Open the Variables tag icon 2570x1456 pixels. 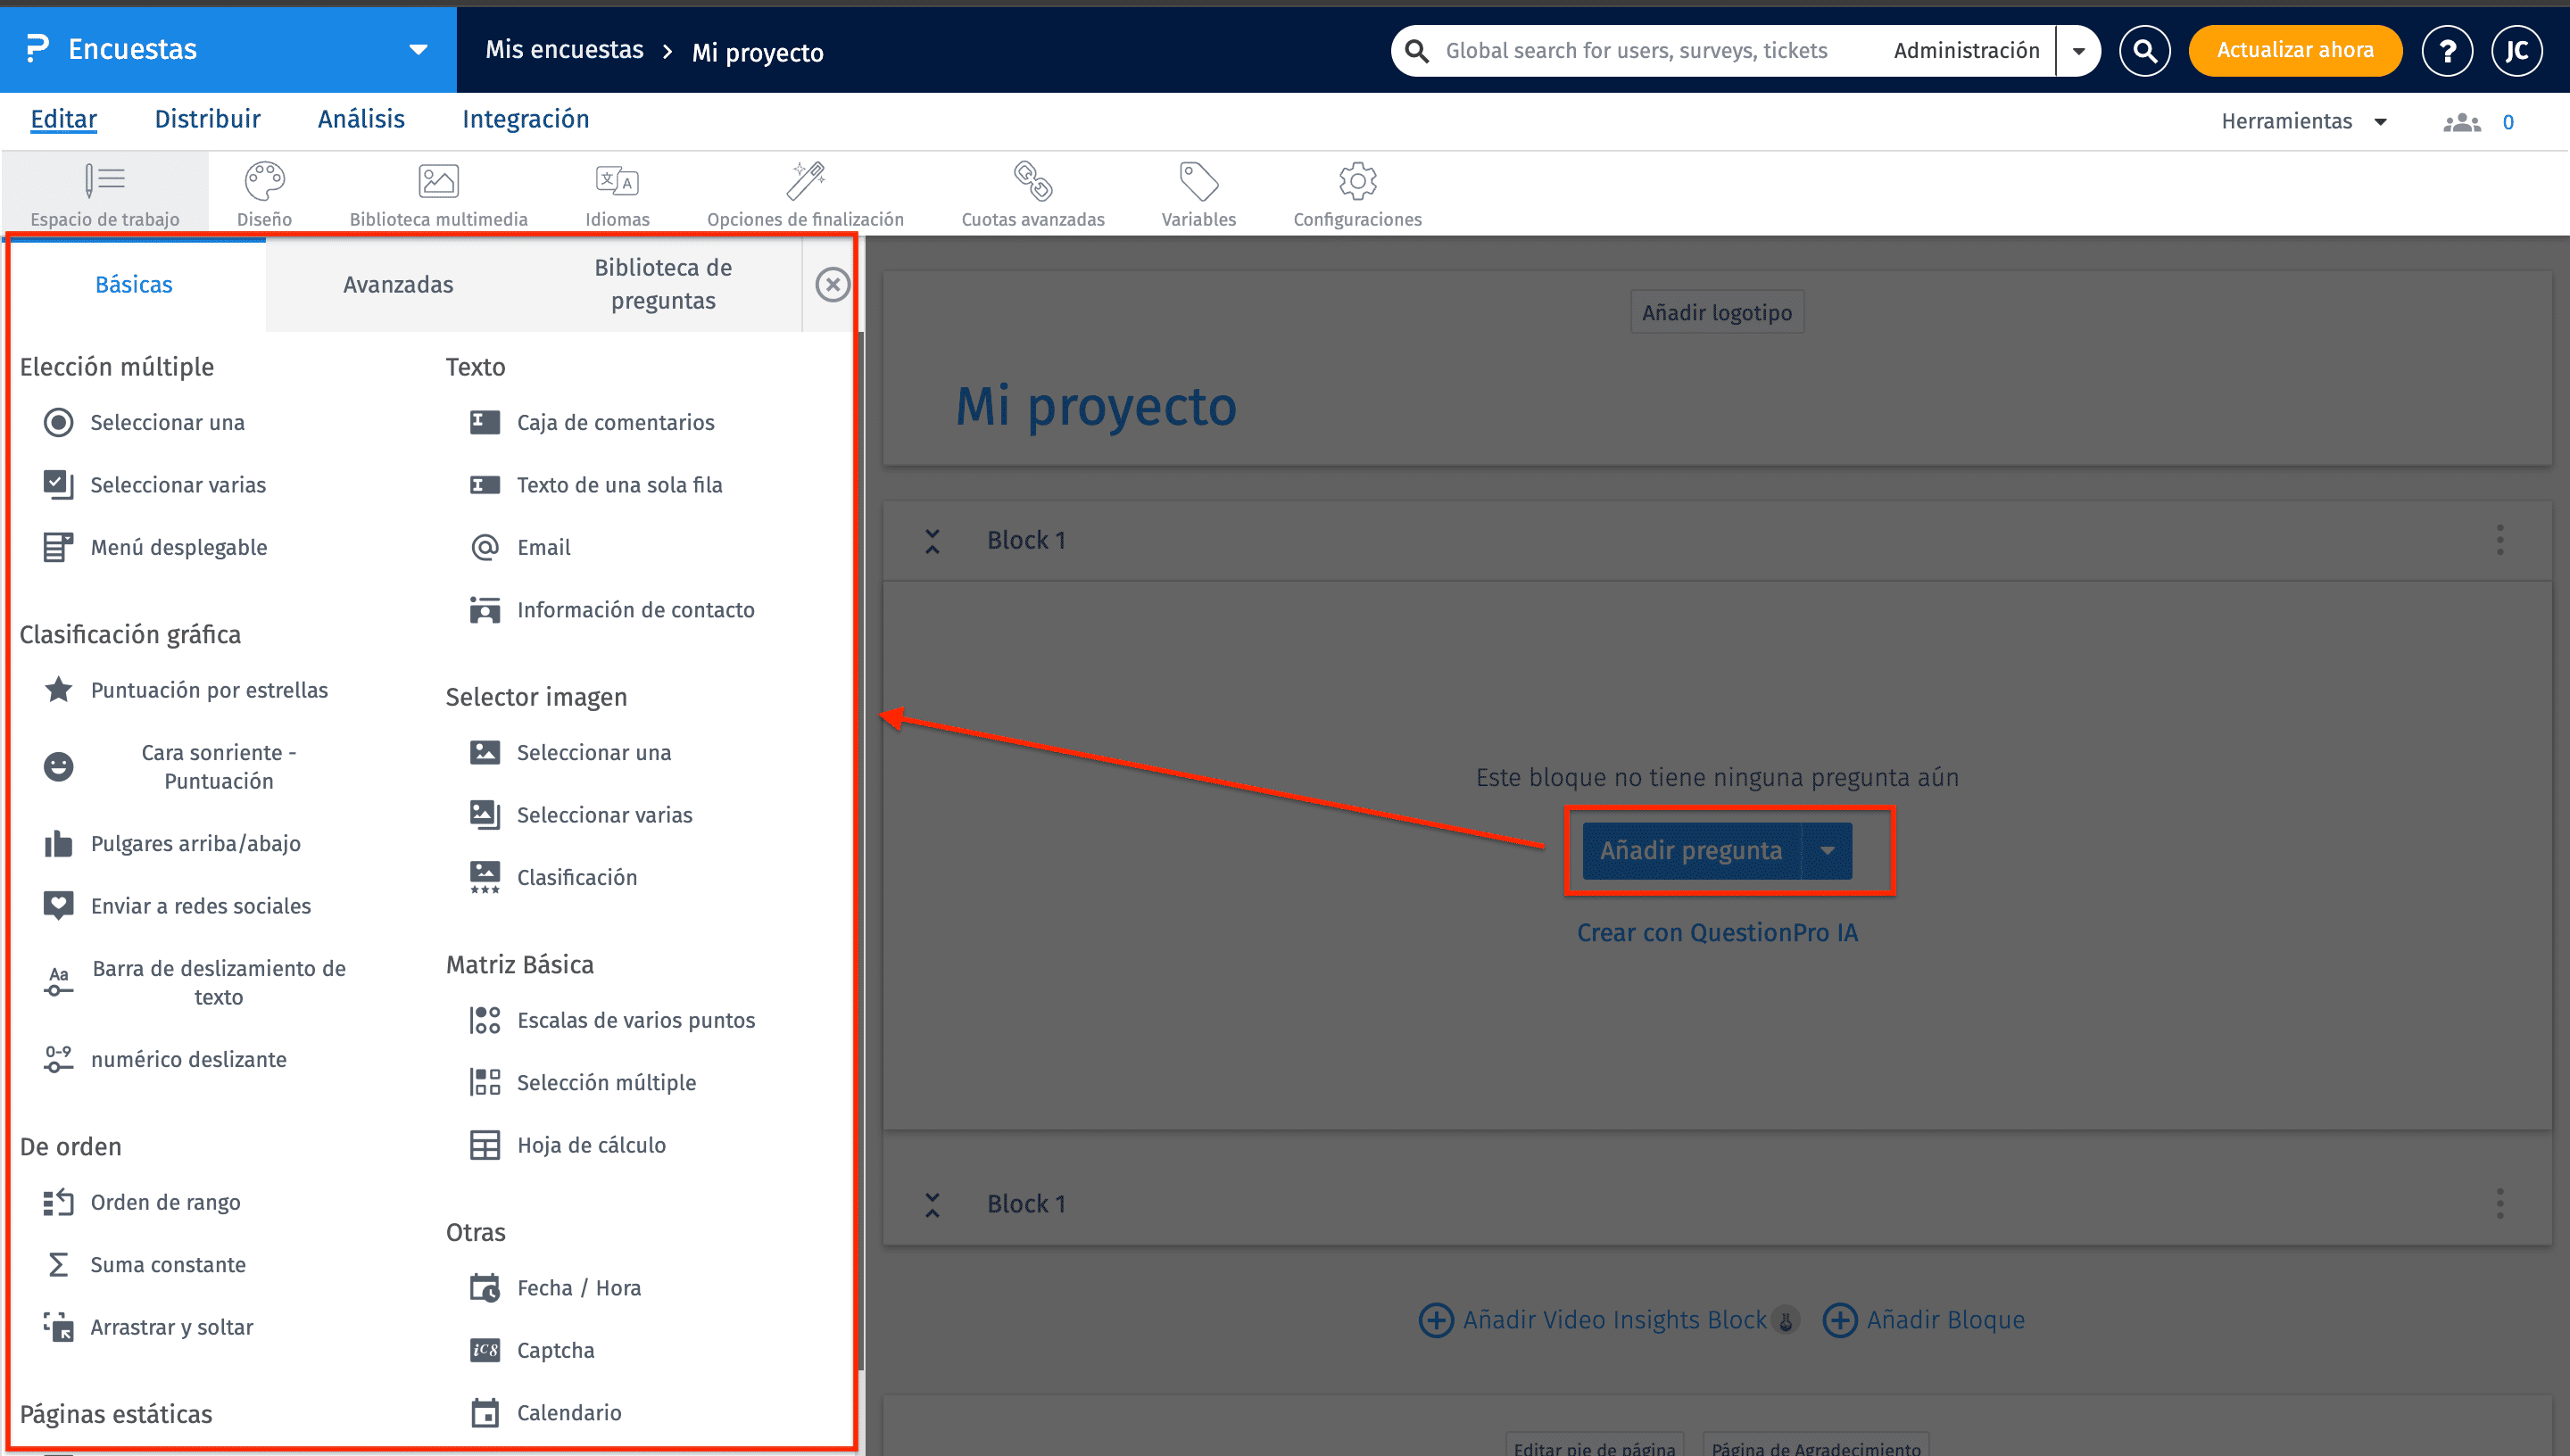pyautogui.click(x=1198, y=182)
